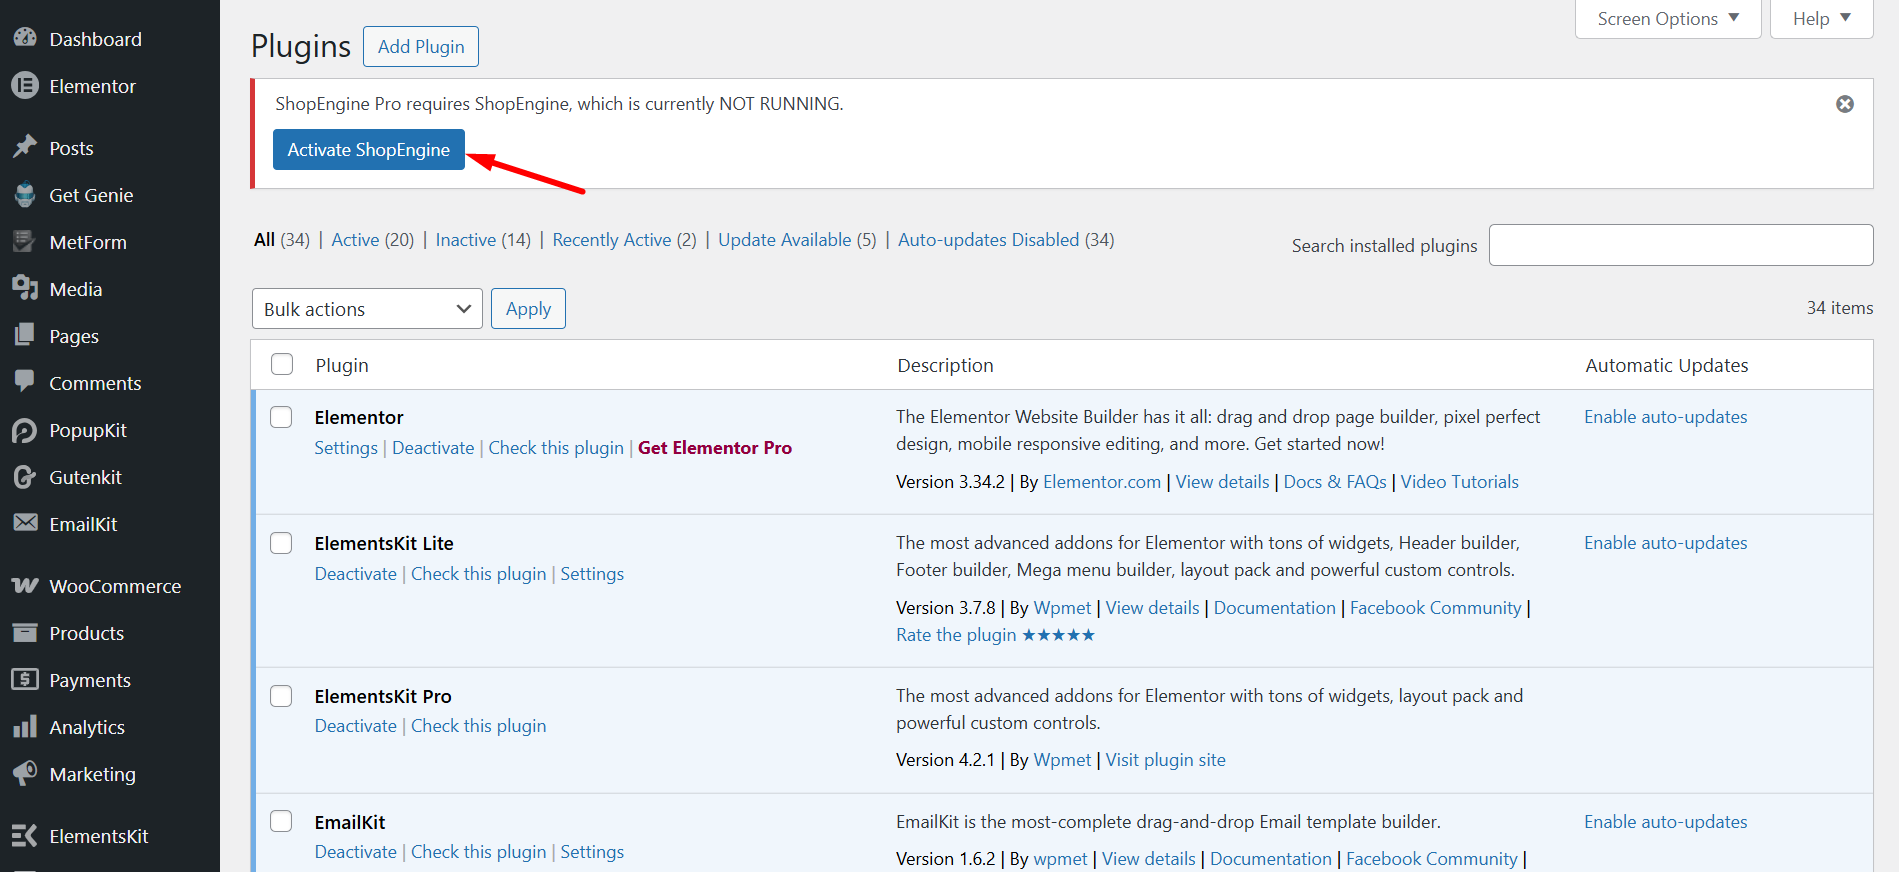
Task: Open Elementor plugin Settings link
Action: point(346,448)
